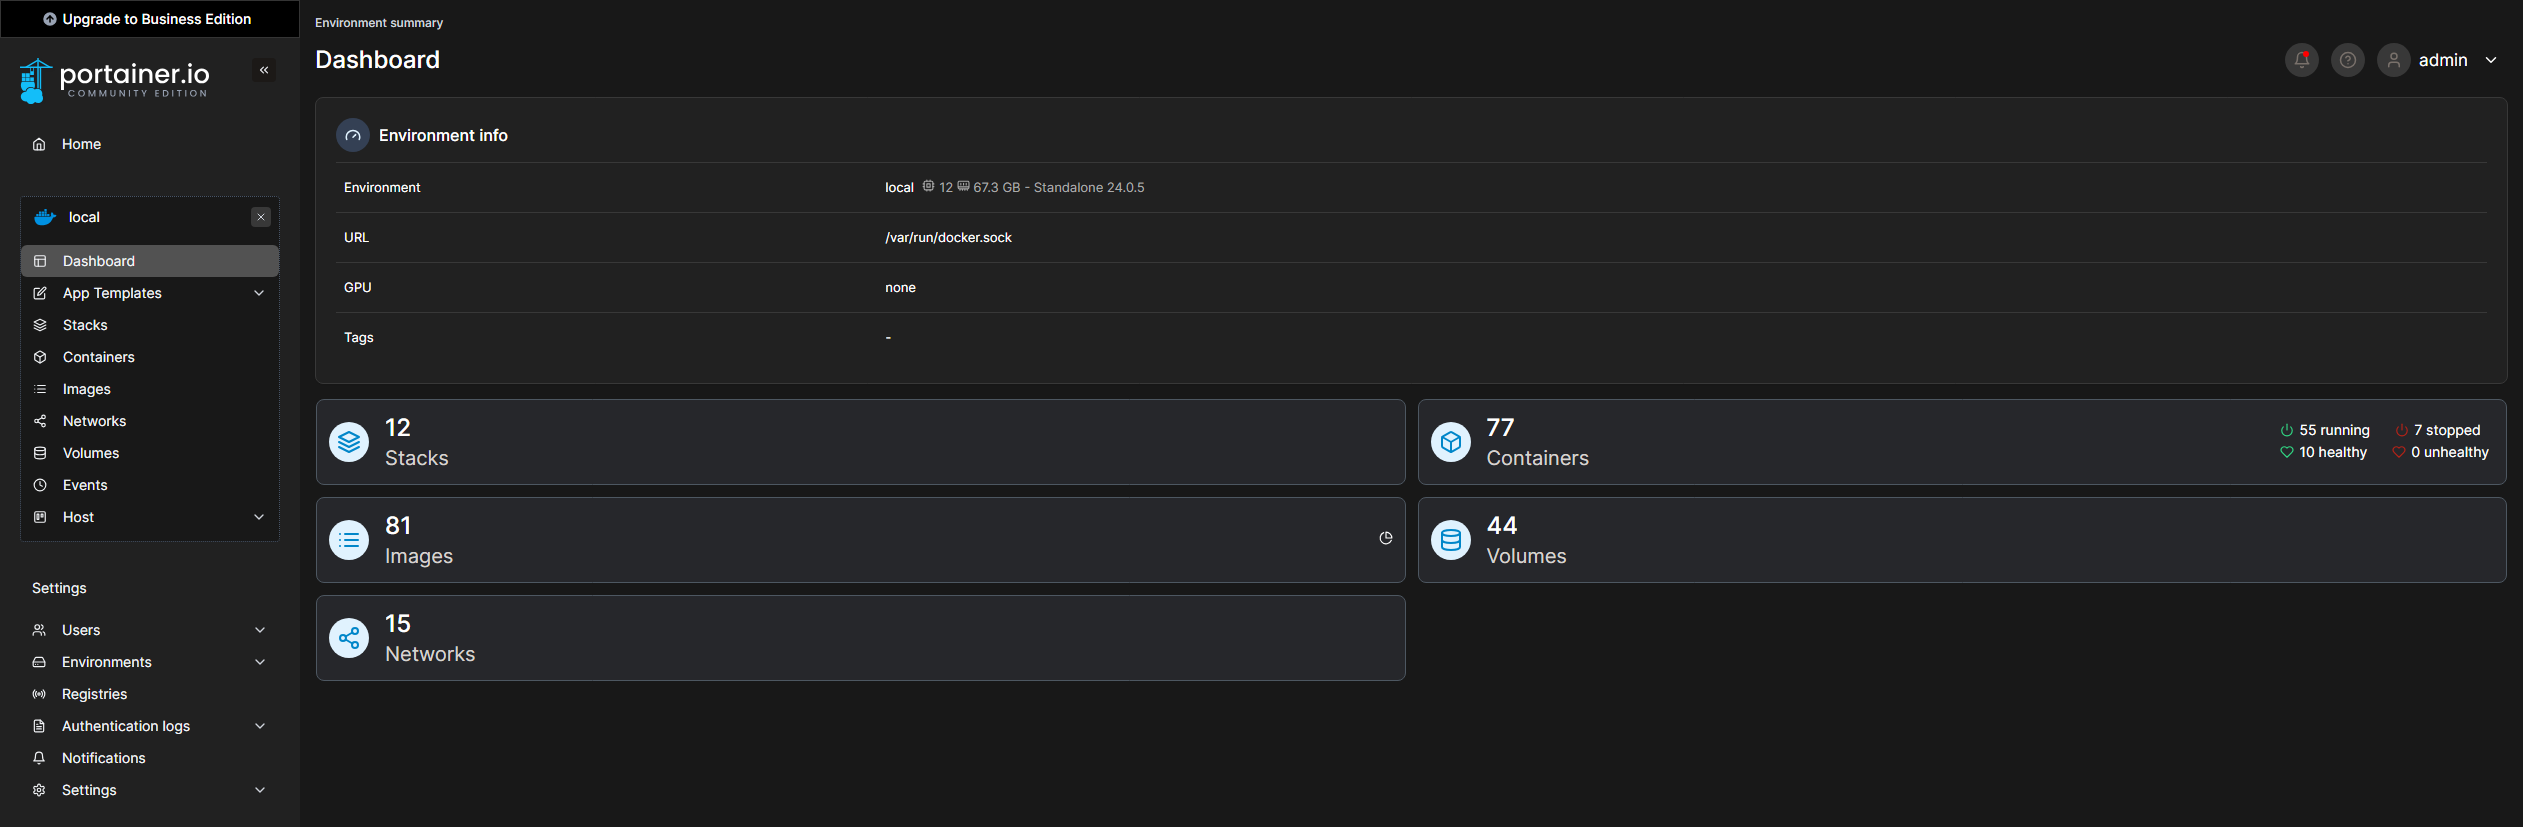Click the Containers cube icon tile
Viewport: 2523px width, 827px height.
pos(1450,442)
